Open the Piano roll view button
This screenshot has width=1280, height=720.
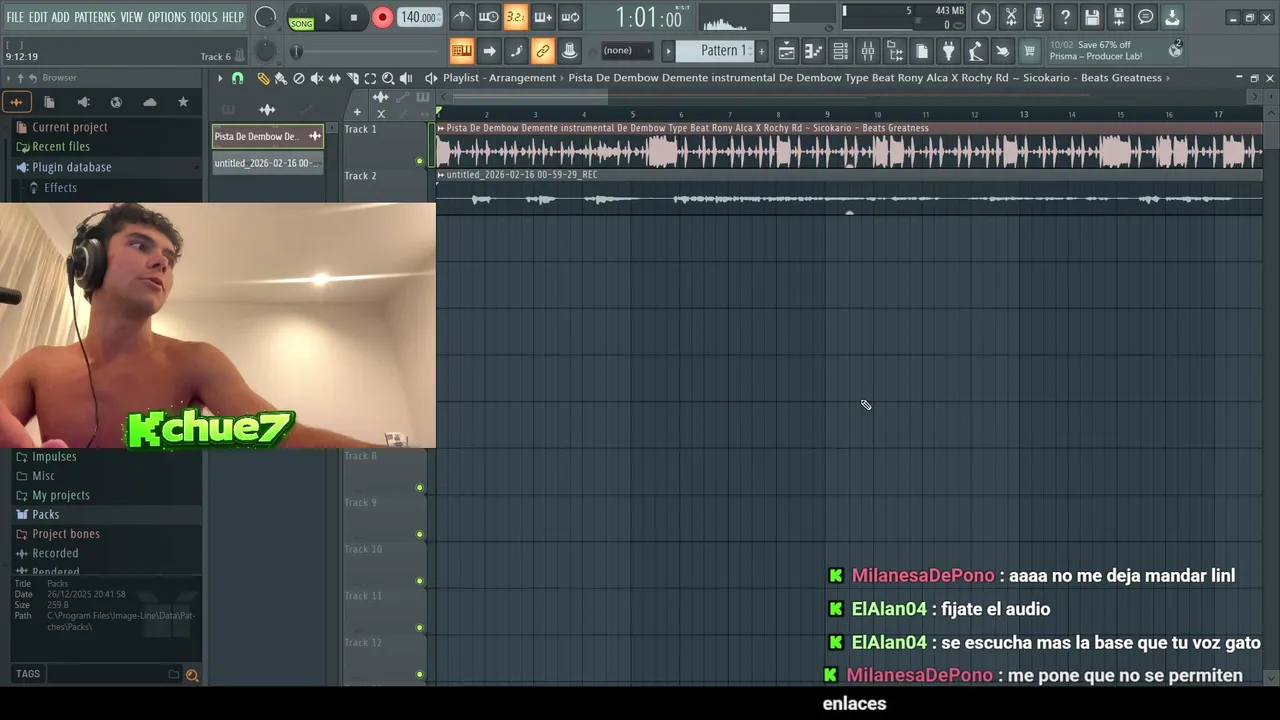[x=814, y=51]
